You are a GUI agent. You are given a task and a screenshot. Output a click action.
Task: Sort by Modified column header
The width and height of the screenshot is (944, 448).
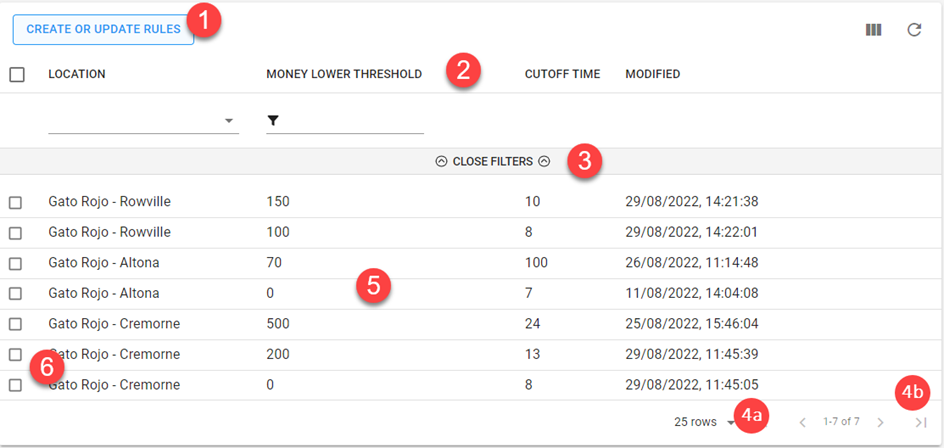coord(653,74)
